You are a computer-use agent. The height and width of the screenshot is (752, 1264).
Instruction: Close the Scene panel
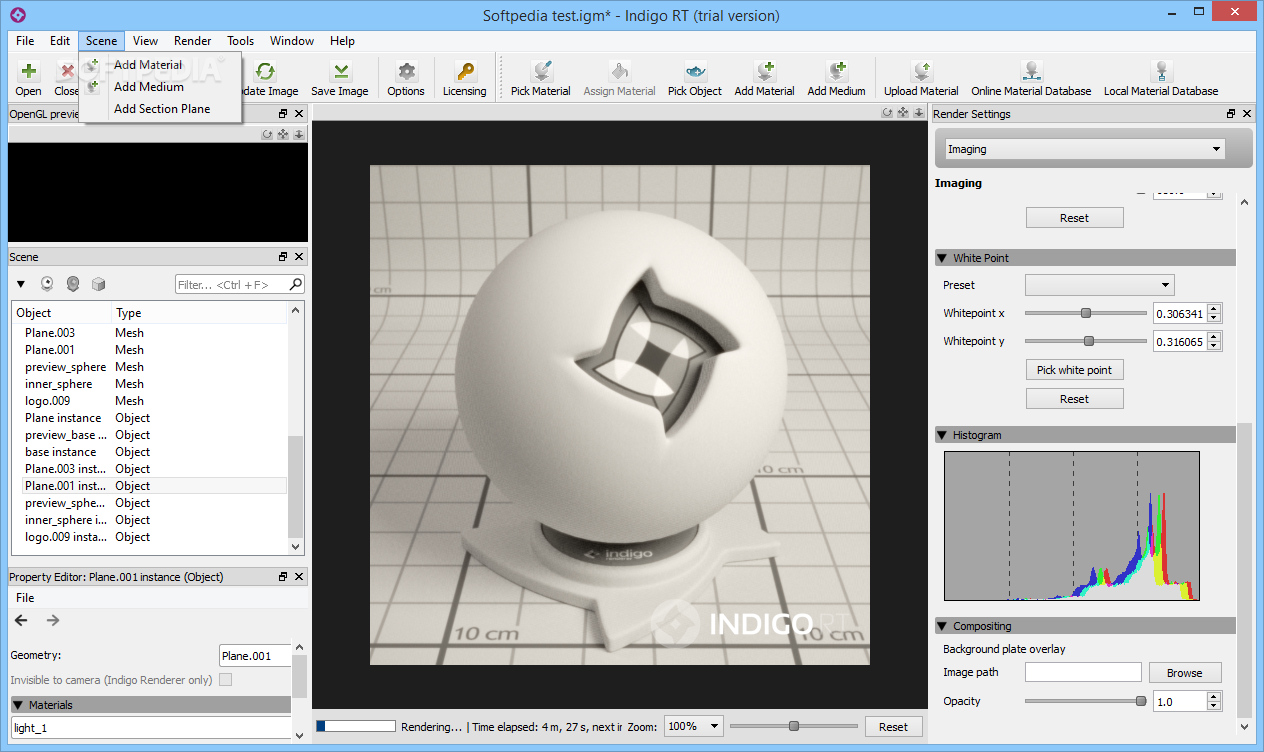[298, 257]
